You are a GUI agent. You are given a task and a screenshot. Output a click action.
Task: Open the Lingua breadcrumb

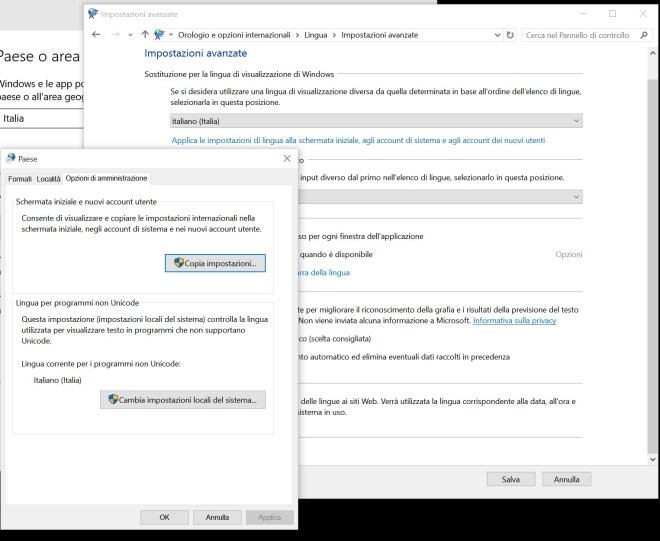pos(316,35)
